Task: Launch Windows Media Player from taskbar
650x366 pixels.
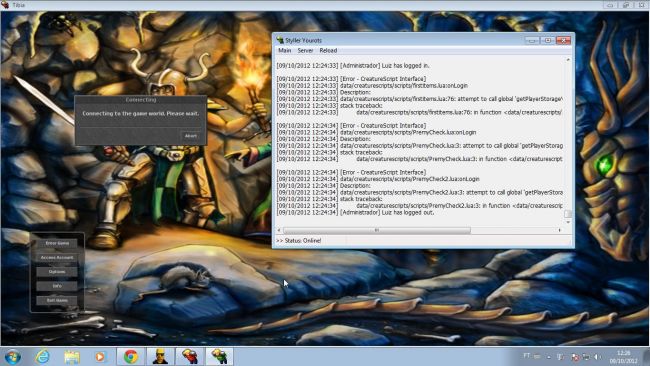Action: [x=100, y=356]
